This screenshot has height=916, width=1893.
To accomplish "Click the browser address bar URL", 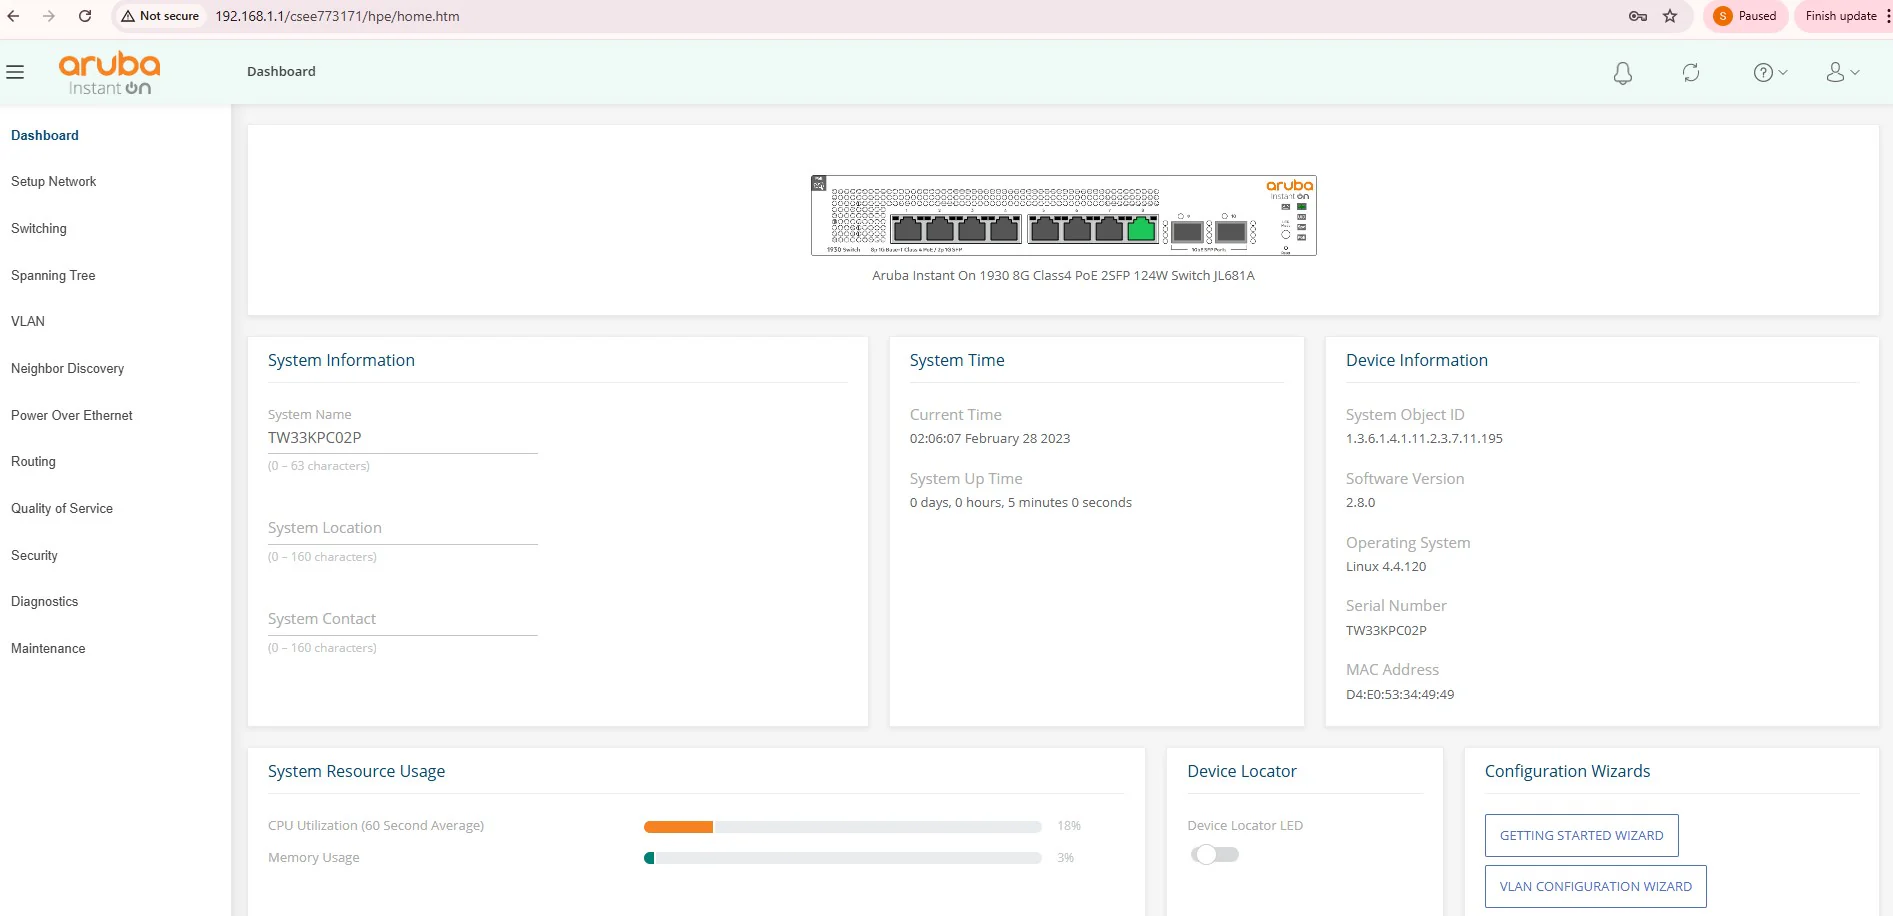I will (x=338, y=16).
